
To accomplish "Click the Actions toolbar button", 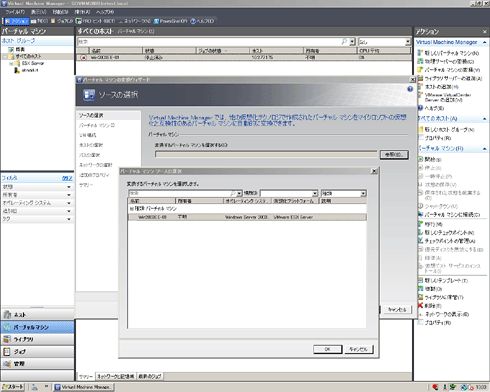I will click(x=17, y=21).
